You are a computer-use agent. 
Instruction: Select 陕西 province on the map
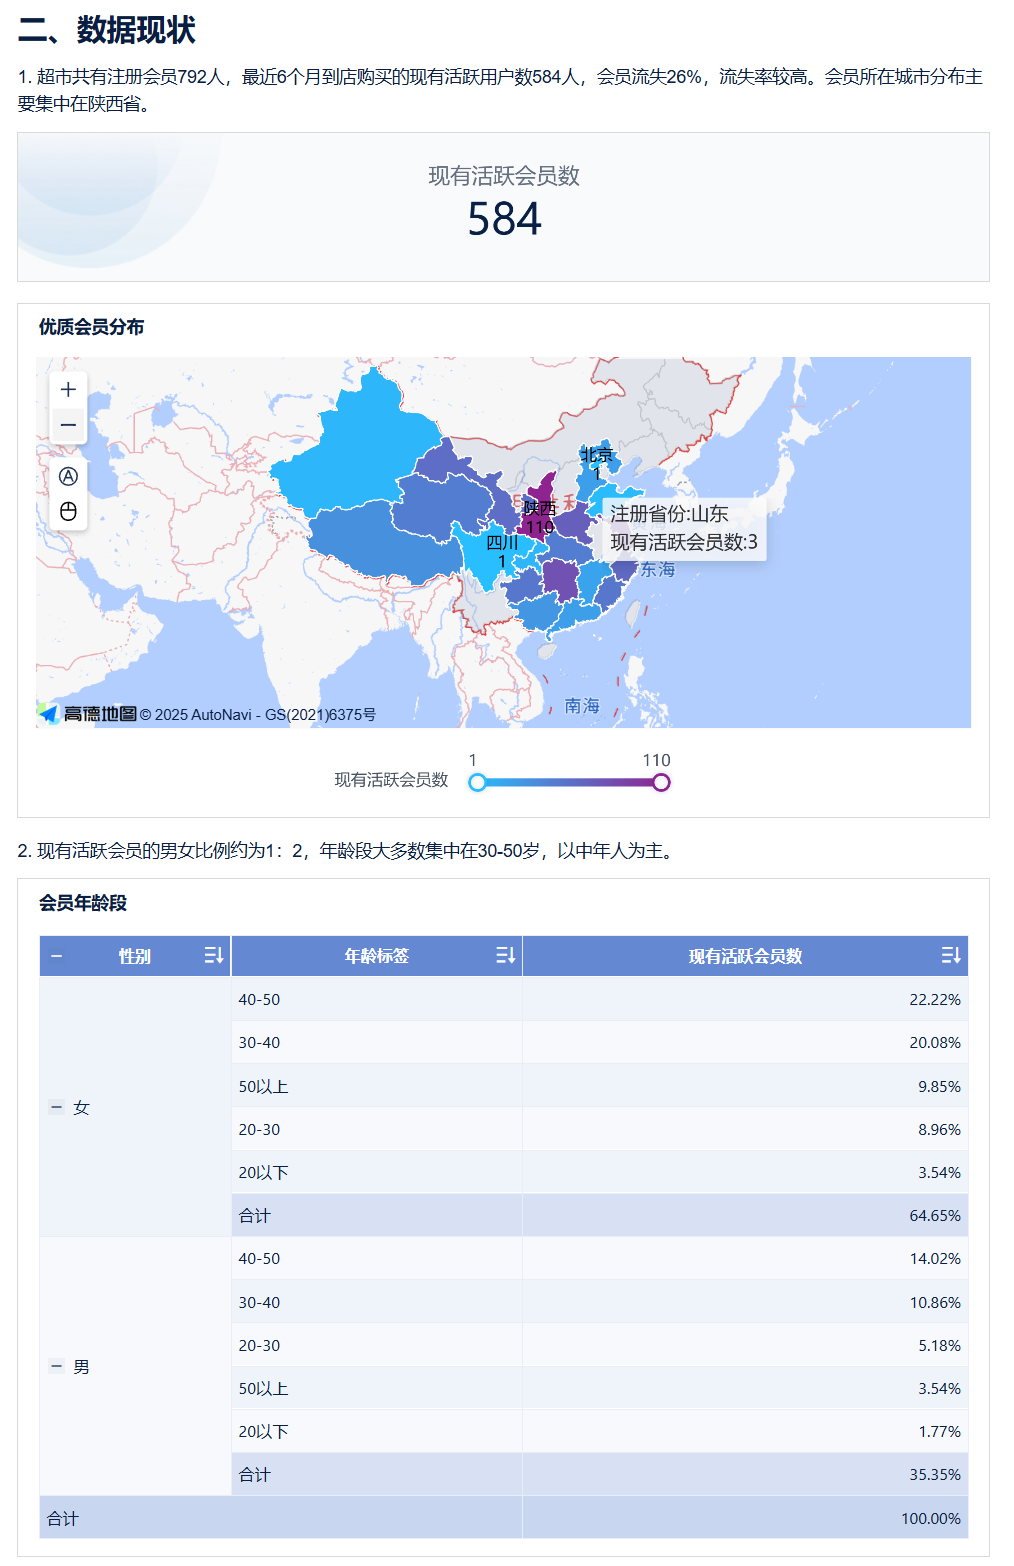[540, 500]
